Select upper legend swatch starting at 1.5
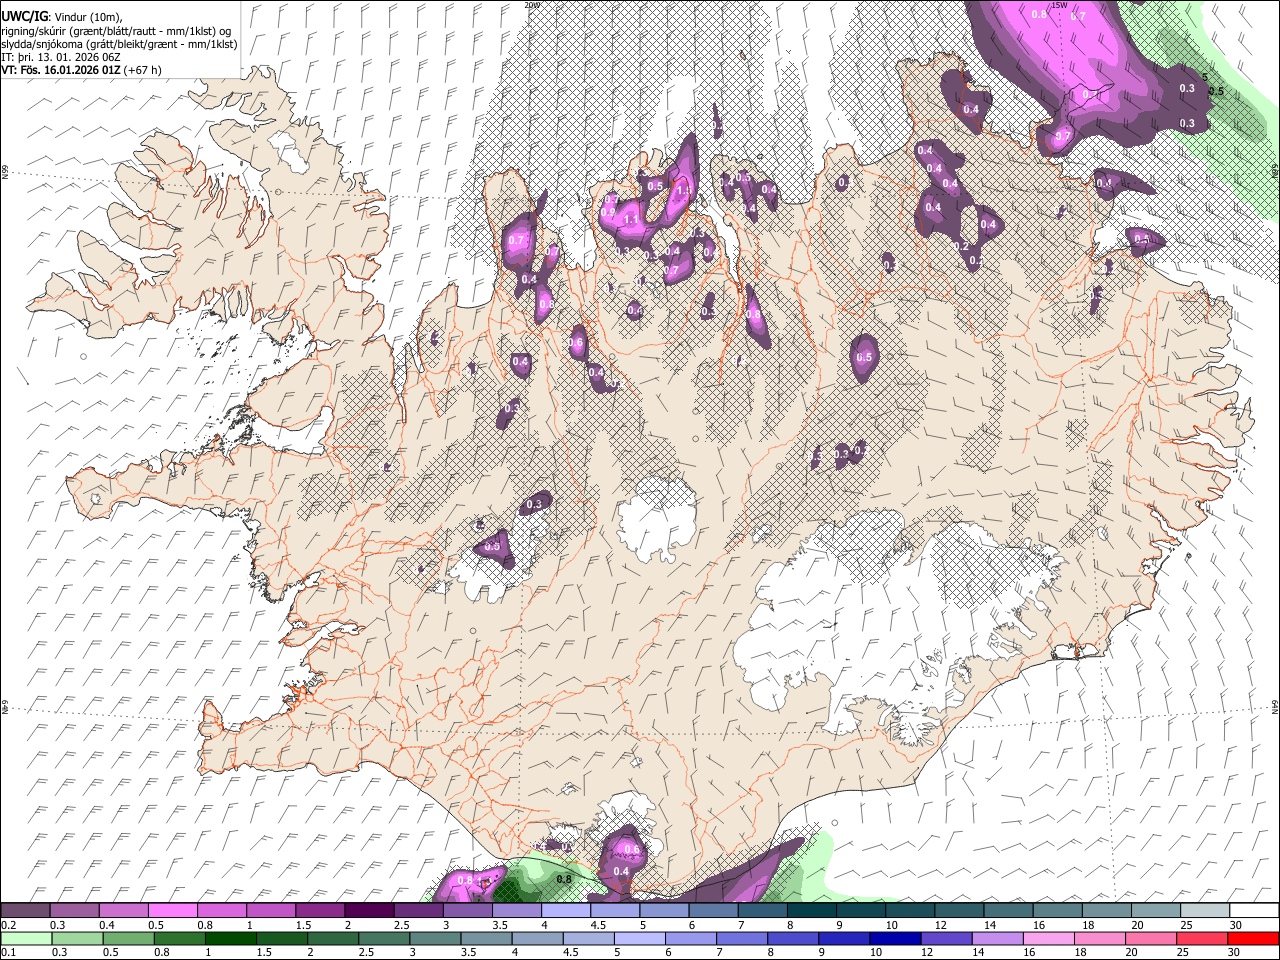The height and width of the screenshot is (960, 1280). (x=319, y=910)
